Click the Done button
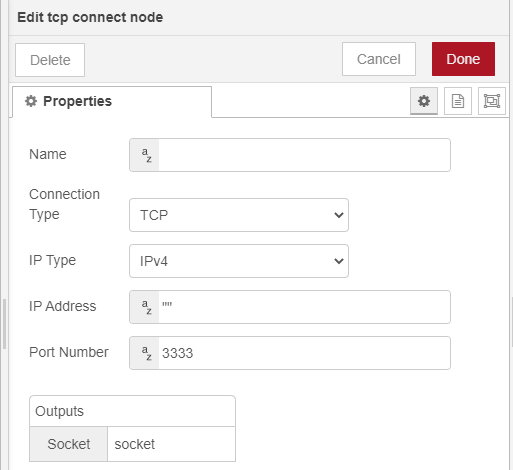Viewport: 513px width, 470px height. point(463,59)
